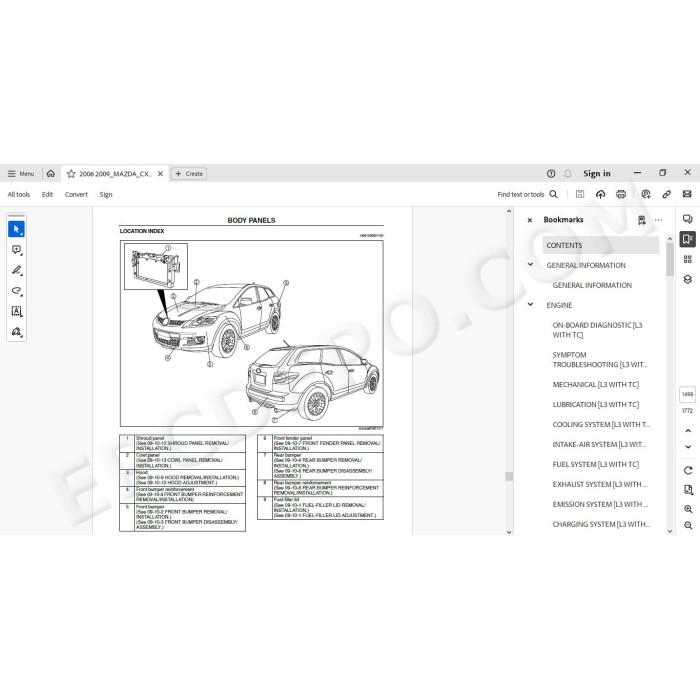Collapse the ENGINE bookmark section
The width and height of the screenshot is (700, 700).
pyautogui.click(x=530, y=304)
